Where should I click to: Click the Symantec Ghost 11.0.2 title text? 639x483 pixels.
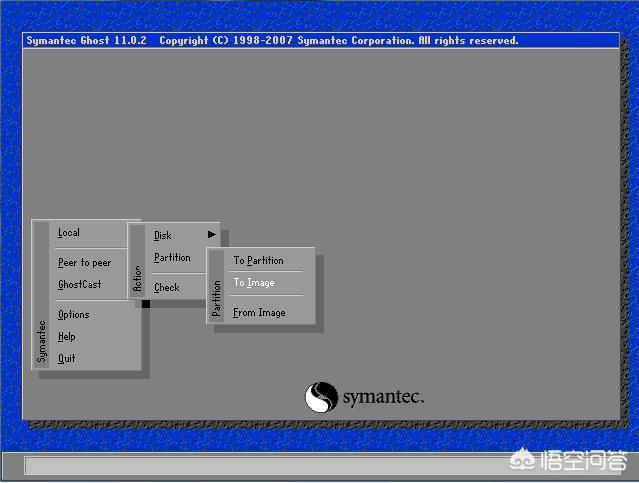(x=86, y=40)
